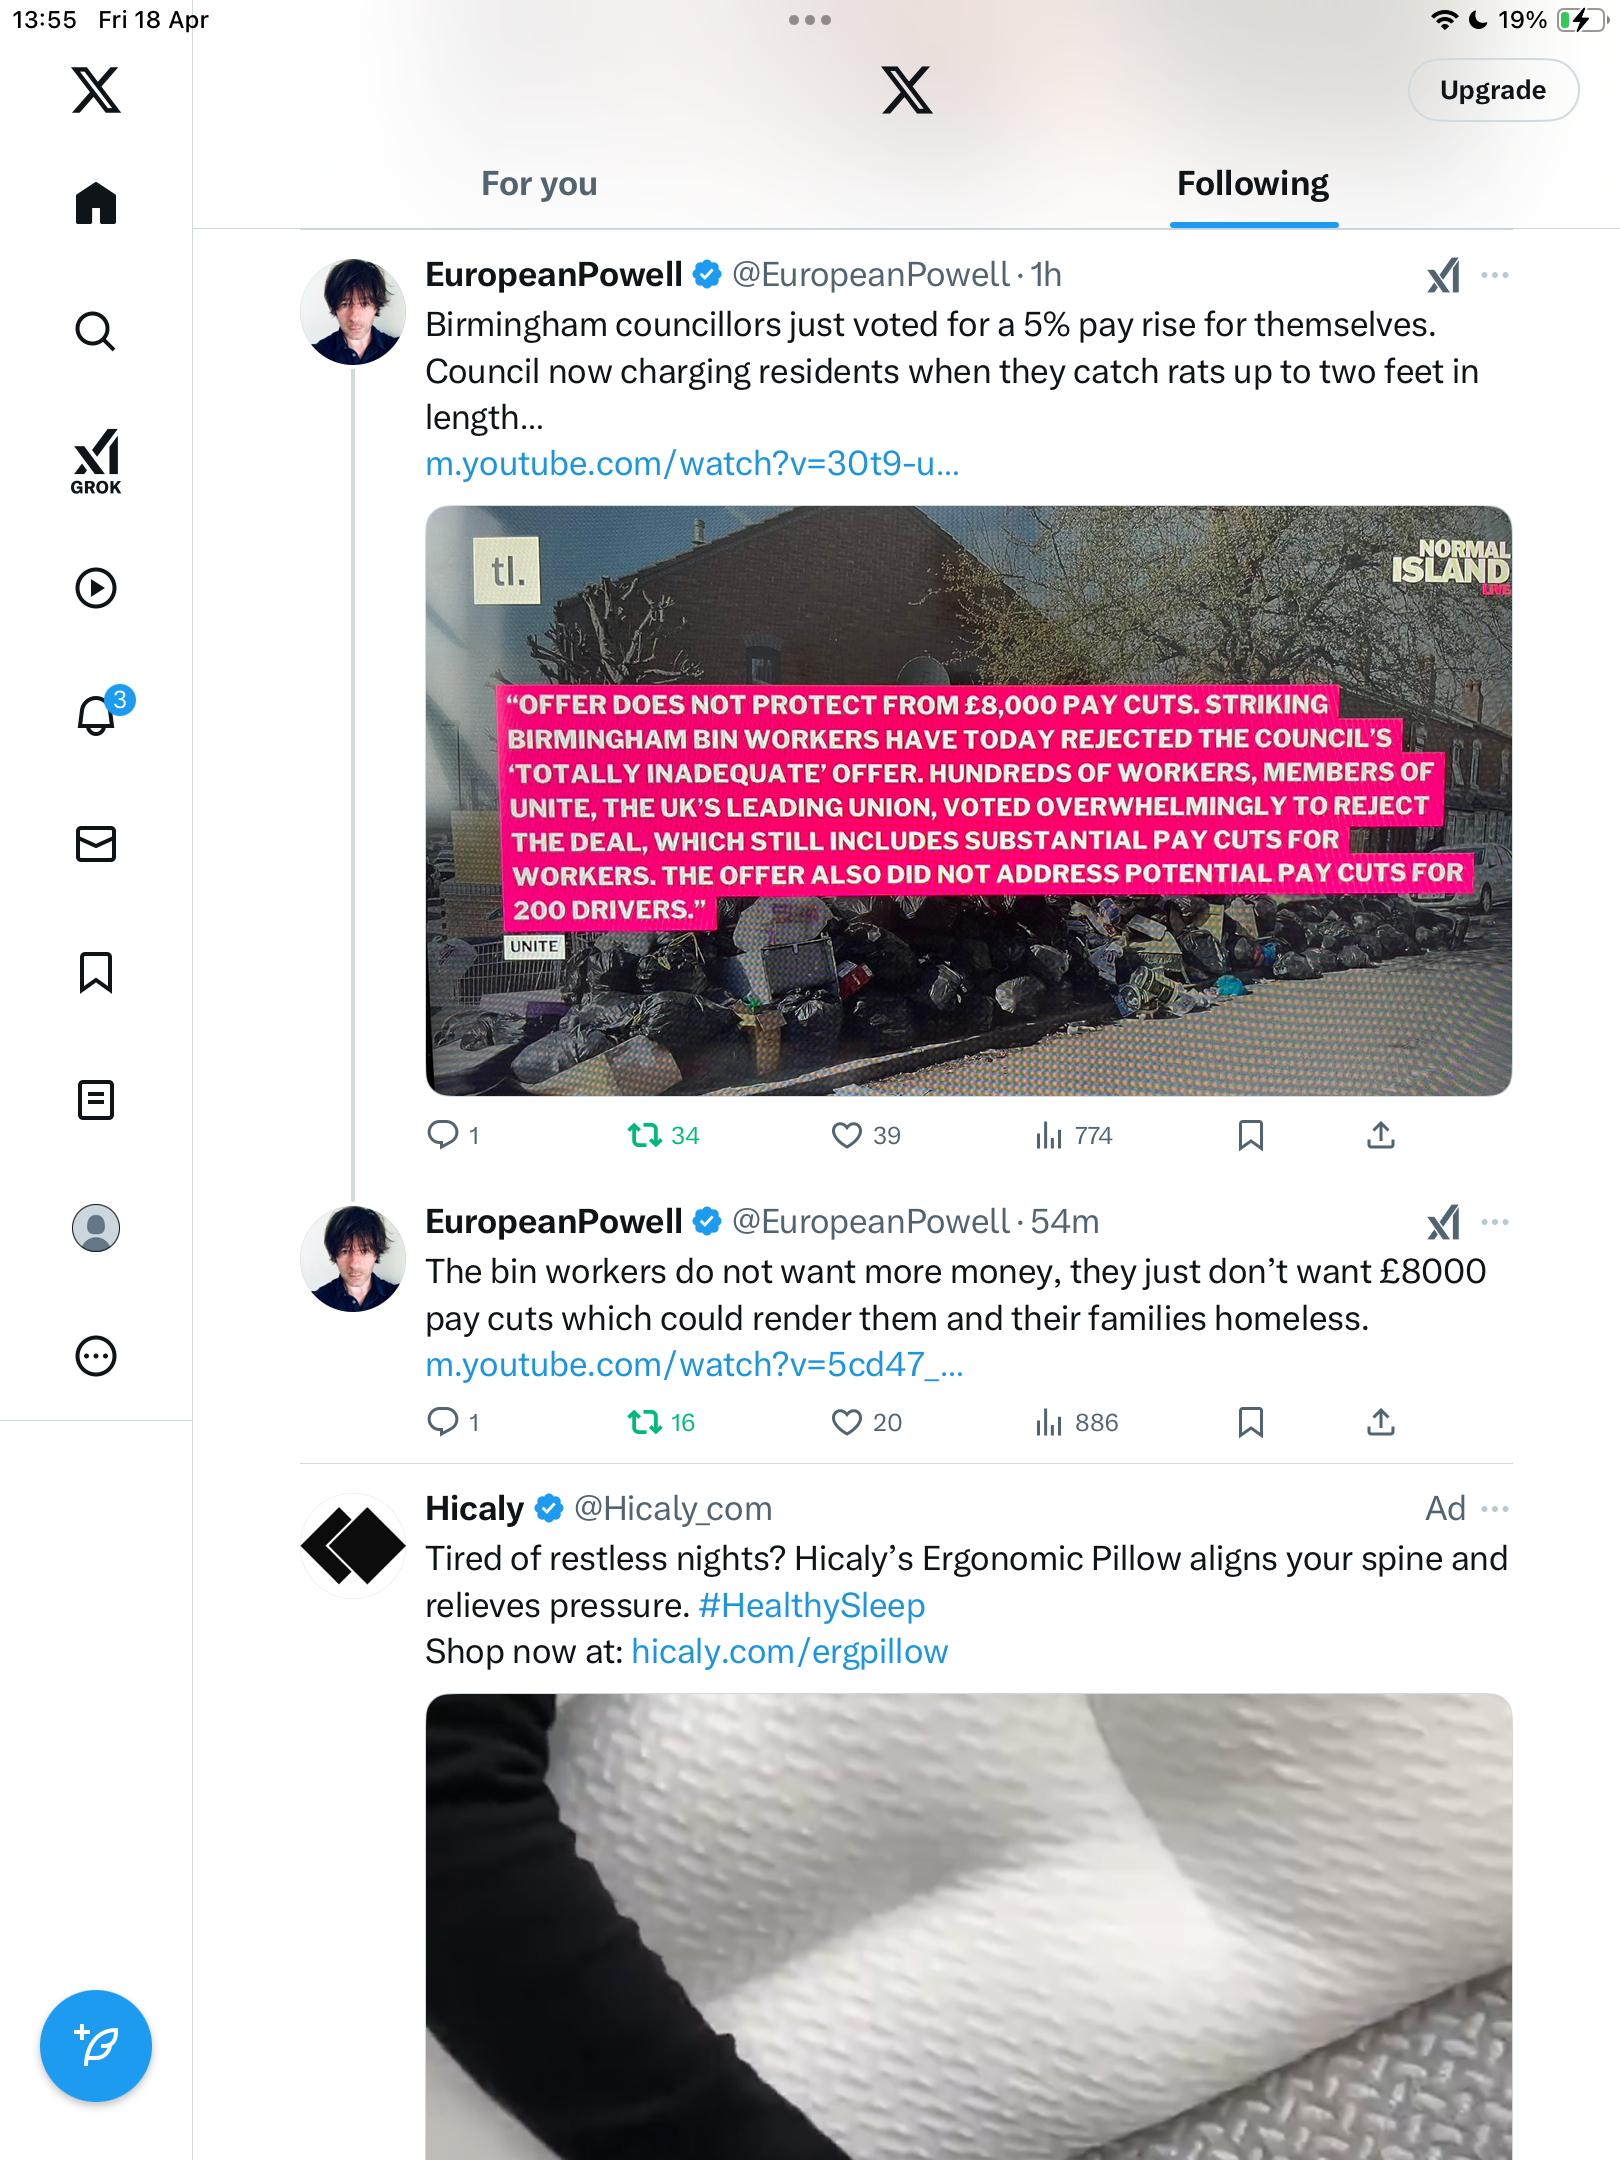This screenshot has width=1620, height=2160.
Task: Open the hicaly.com/ergpillow link
Action: pos(789,1651)
